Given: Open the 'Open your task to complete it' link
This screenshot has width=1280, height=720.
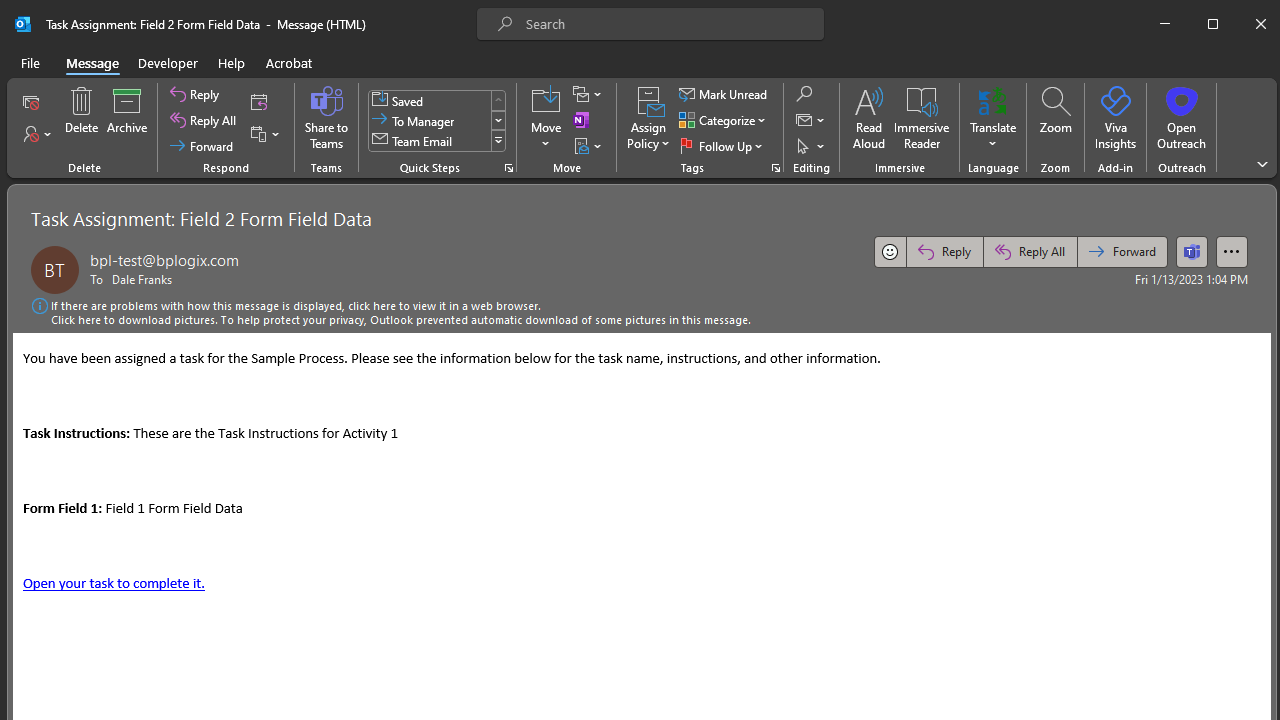Looking at the screenshot, I should point(114,583).
